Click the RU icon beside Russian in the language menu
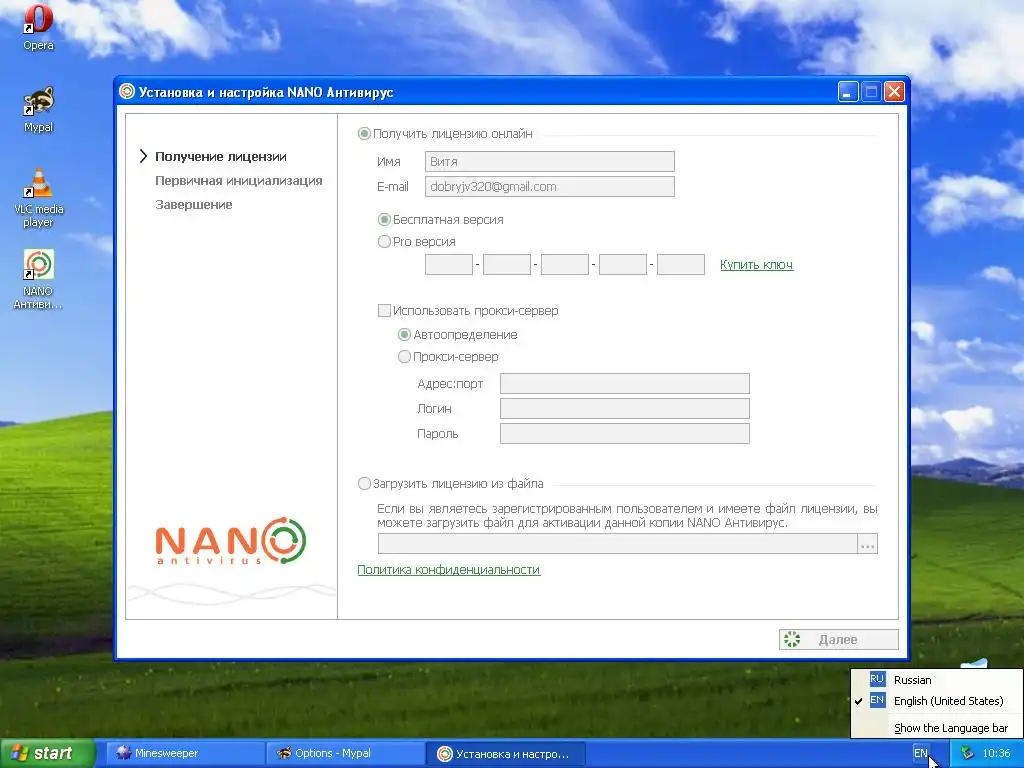The height and width of the screenshot is (768, 1024). [x=877, y=679]
